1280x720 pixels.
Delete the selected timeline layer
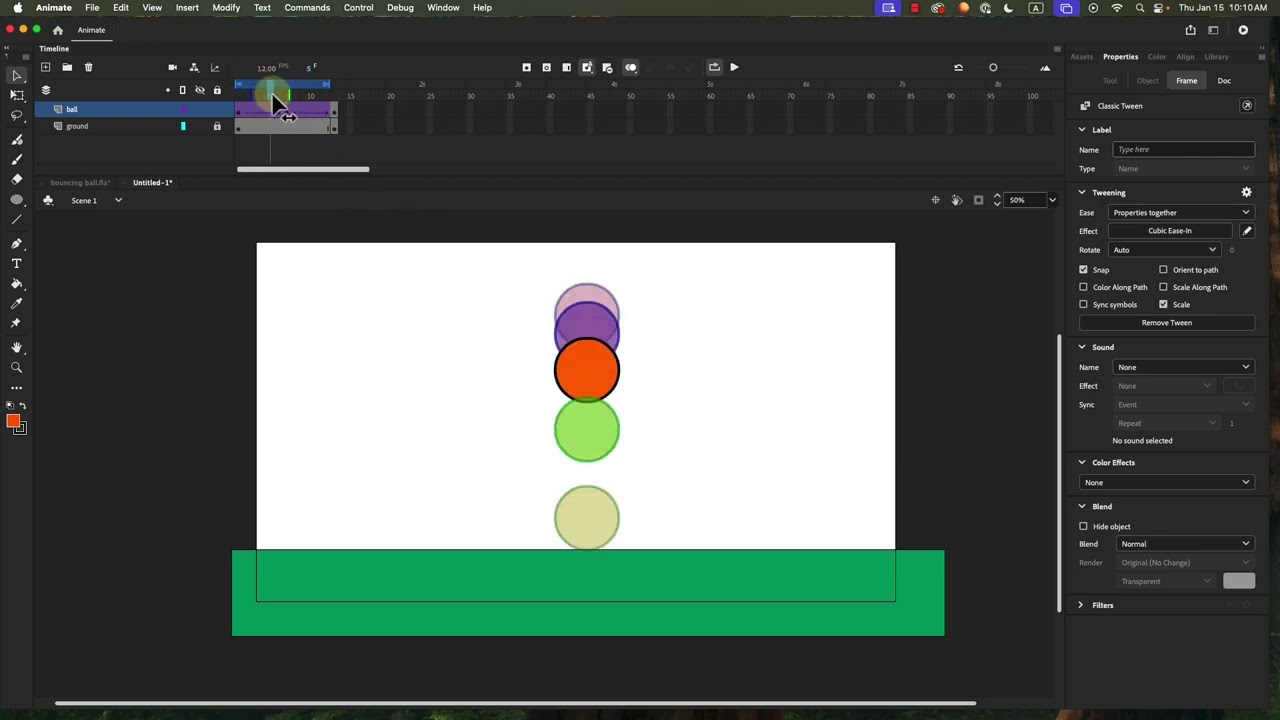coord(88,67)
